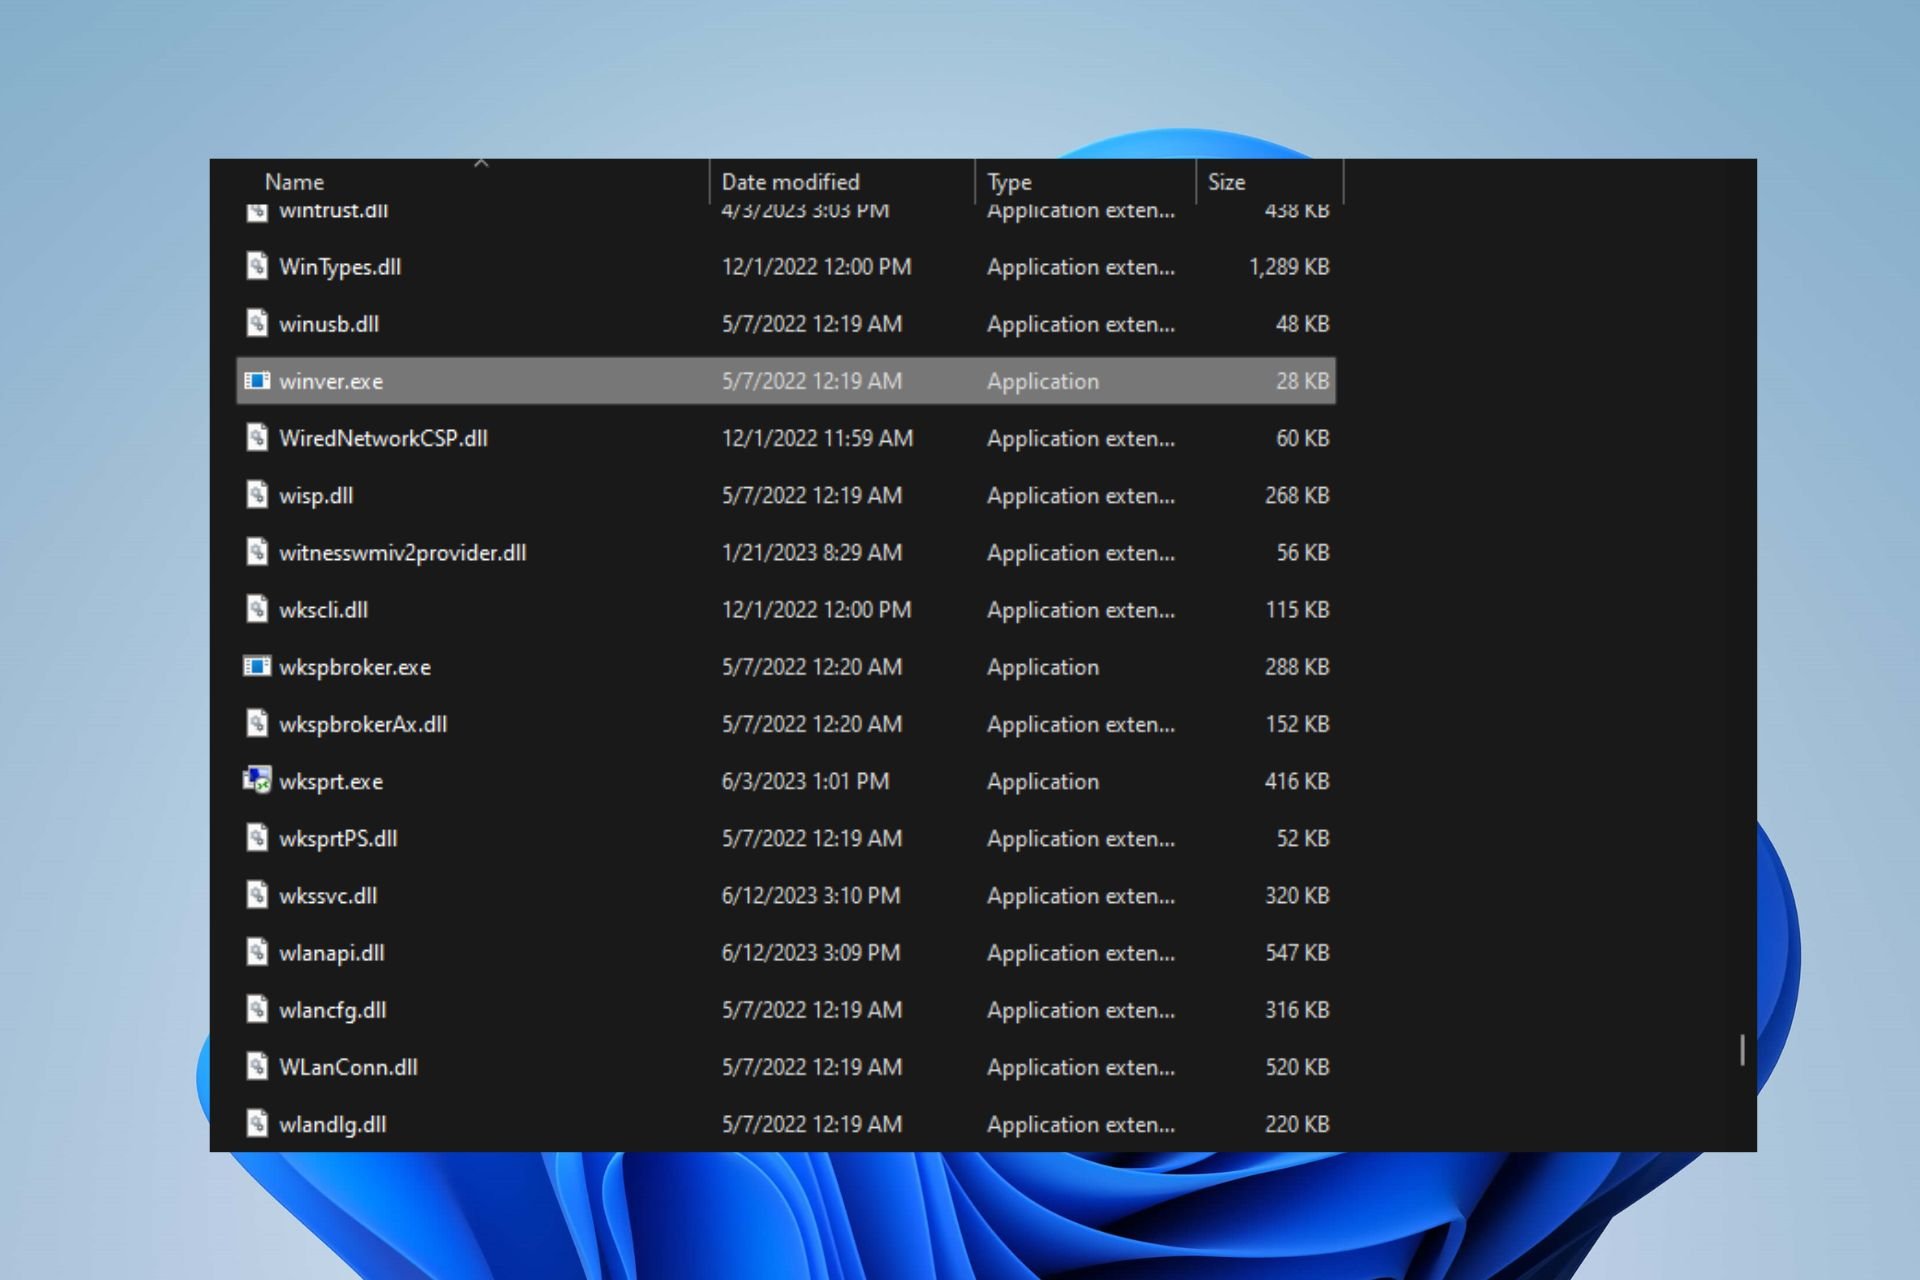1920x1280 pixels.
Task: Select the wksprtPS.dll file name
Action: point(338,839)
